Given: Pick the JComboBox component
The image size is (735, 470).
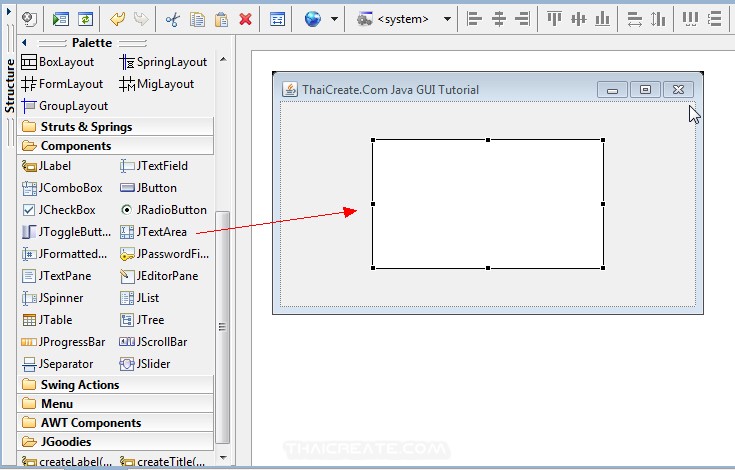Looking at the screenshot, I should (62, 188).
